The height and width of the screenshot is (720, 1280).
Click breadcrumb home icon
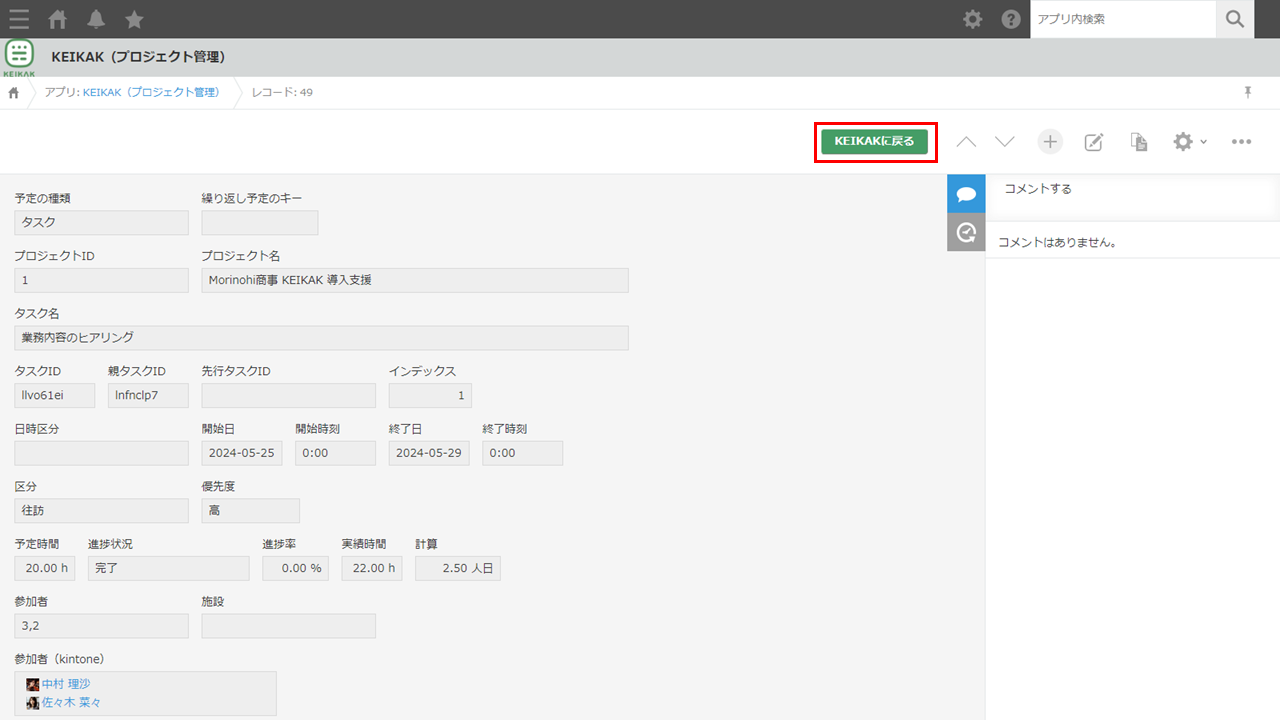coord(14,92)
